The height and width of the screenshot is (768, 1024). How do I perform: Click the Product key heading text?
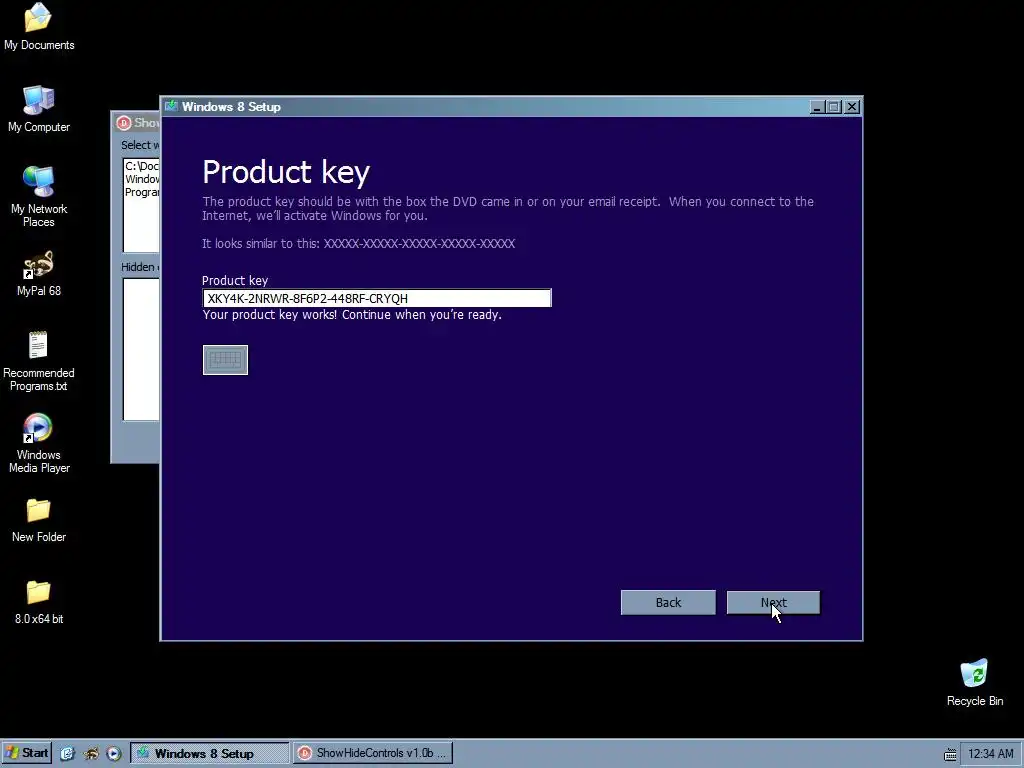(x=286, y=172)
